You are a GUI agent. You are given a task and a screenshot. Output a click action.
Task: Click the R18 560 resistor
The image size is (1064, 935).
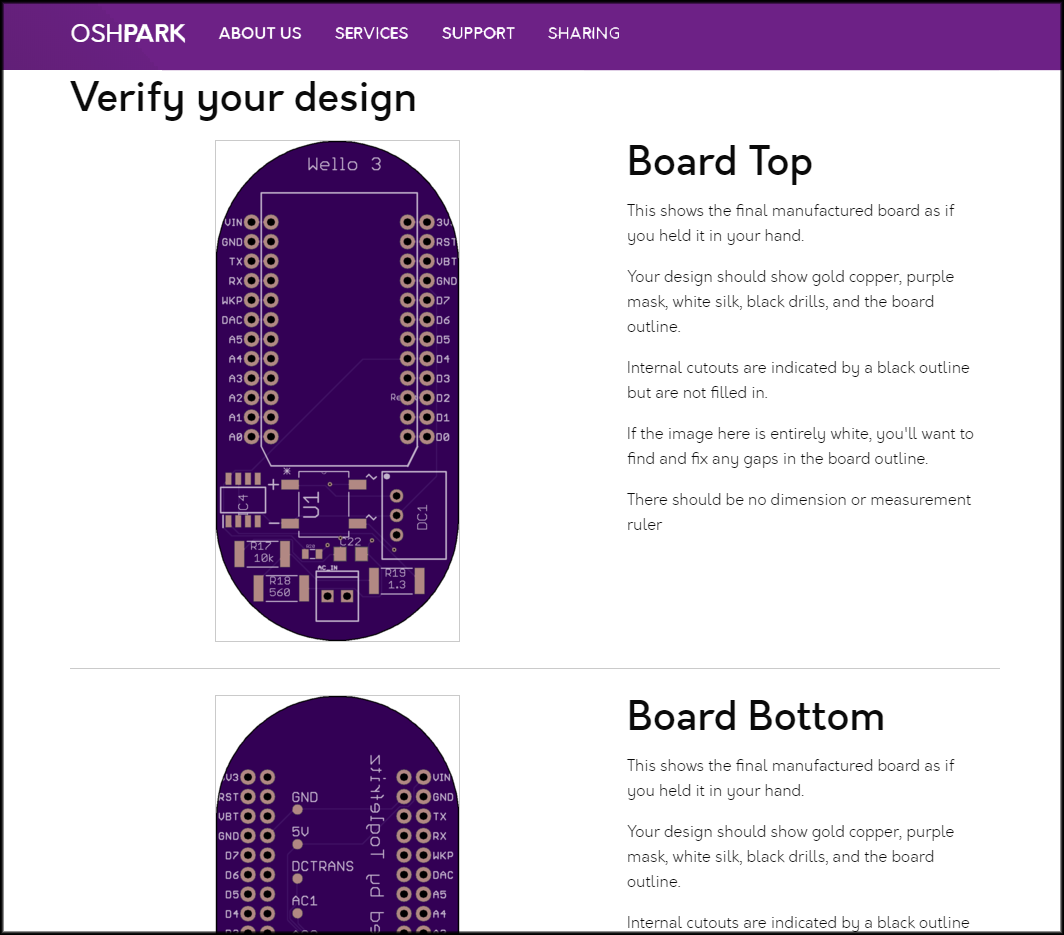(x=280, y=587)
